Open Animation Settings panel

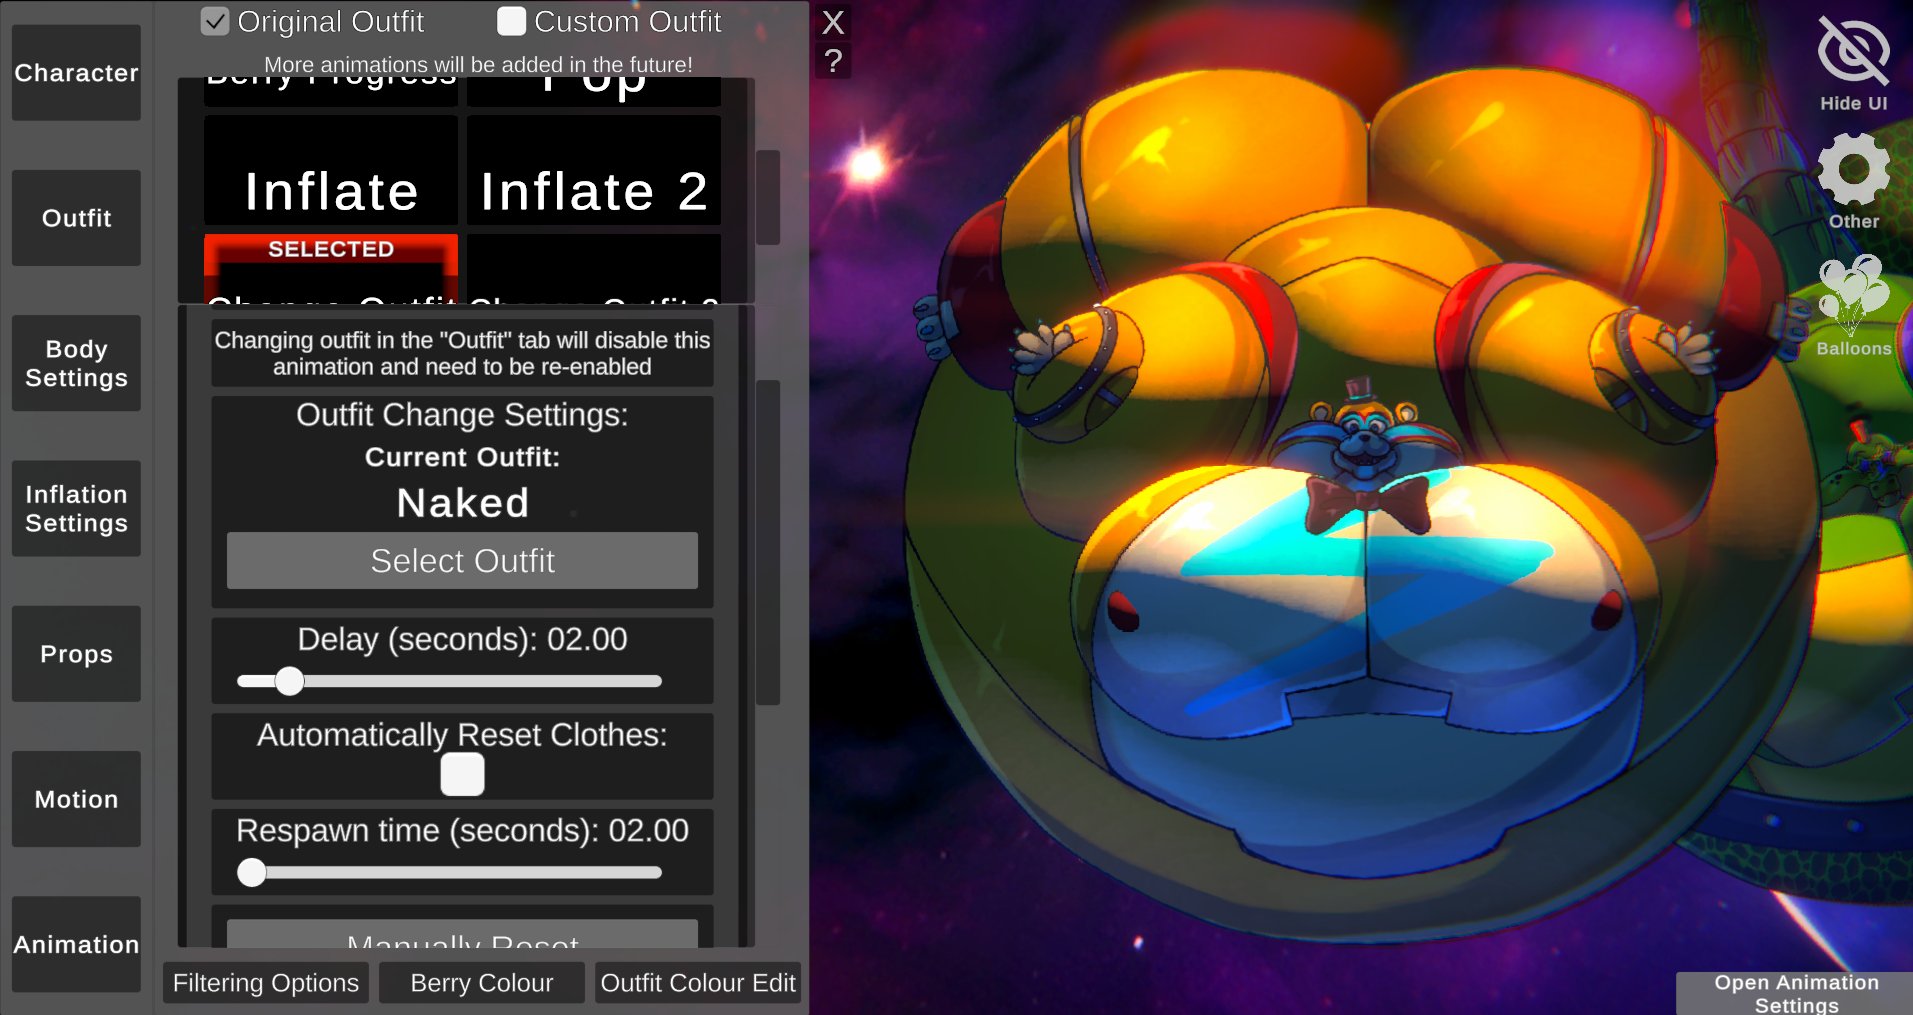click(1795, 993)
